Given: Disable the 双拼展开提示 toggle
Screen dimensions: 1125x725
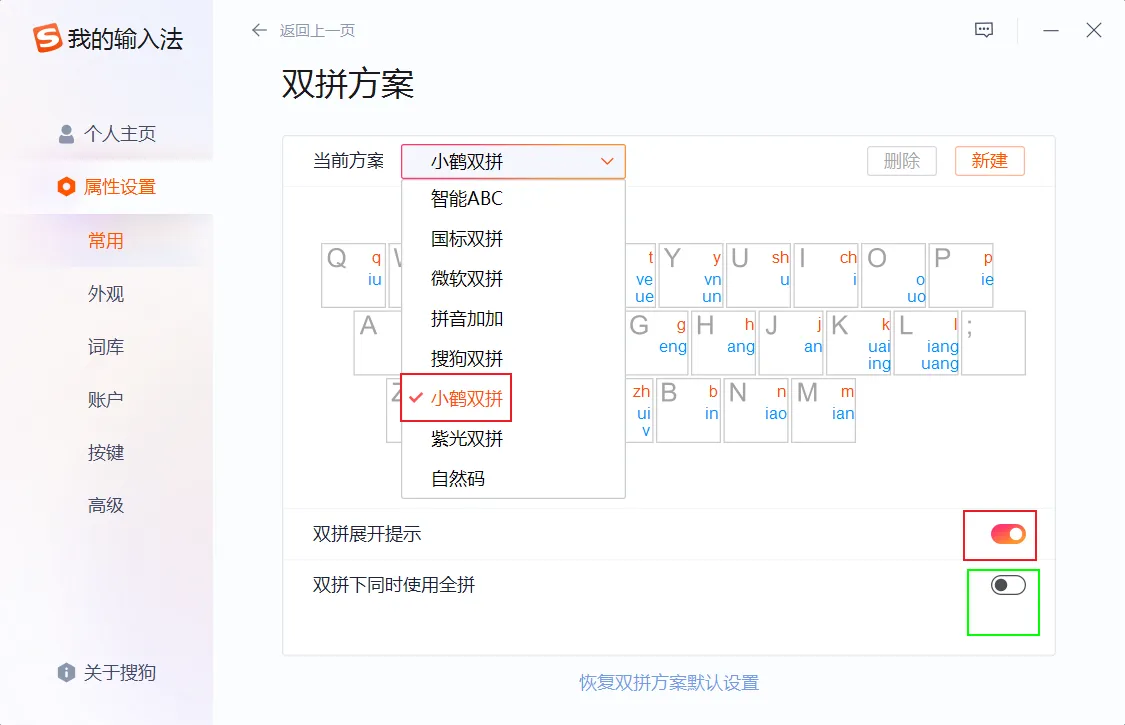Looking at the screenshot, I should 1008,534.
